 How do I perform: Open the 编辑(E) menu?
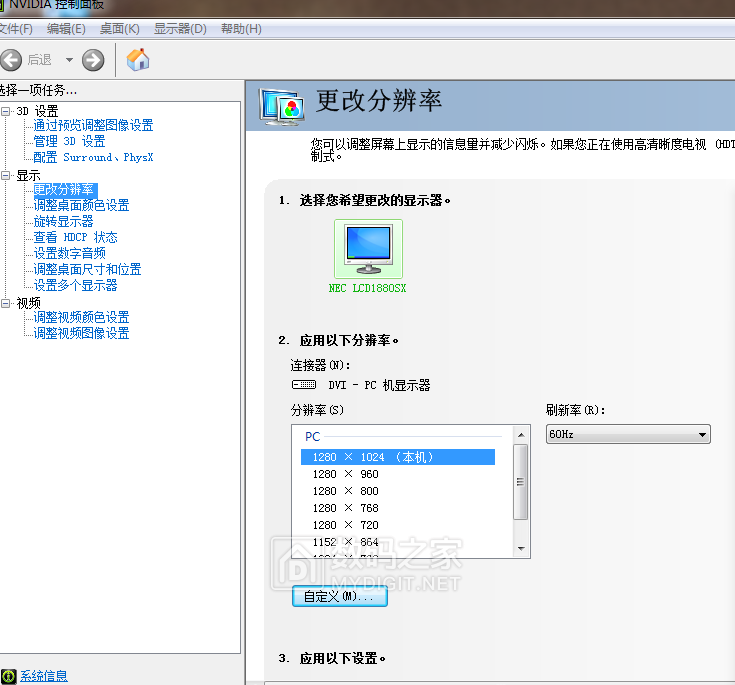66,29
